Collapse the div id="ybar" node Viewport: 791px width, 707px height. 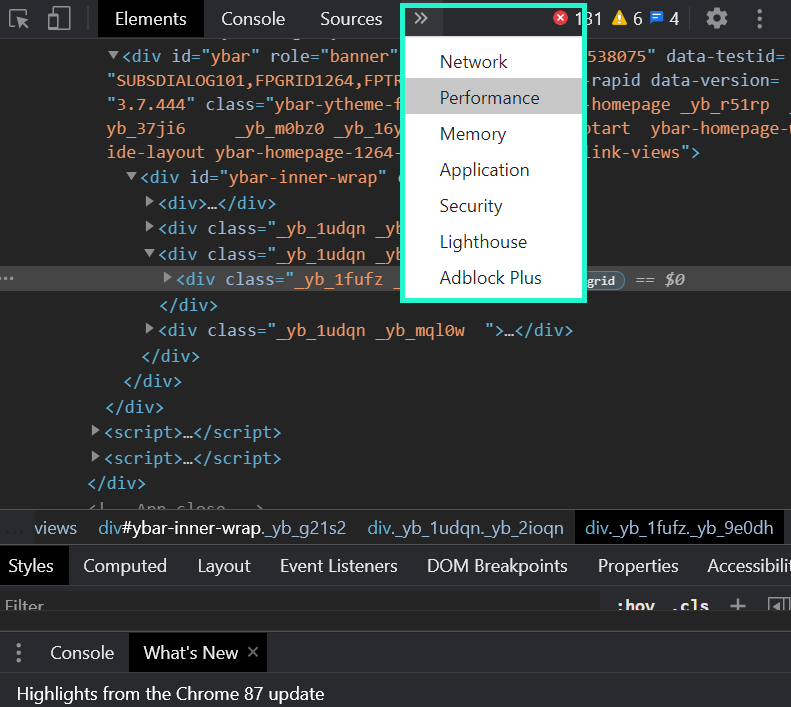coord(114,55)
